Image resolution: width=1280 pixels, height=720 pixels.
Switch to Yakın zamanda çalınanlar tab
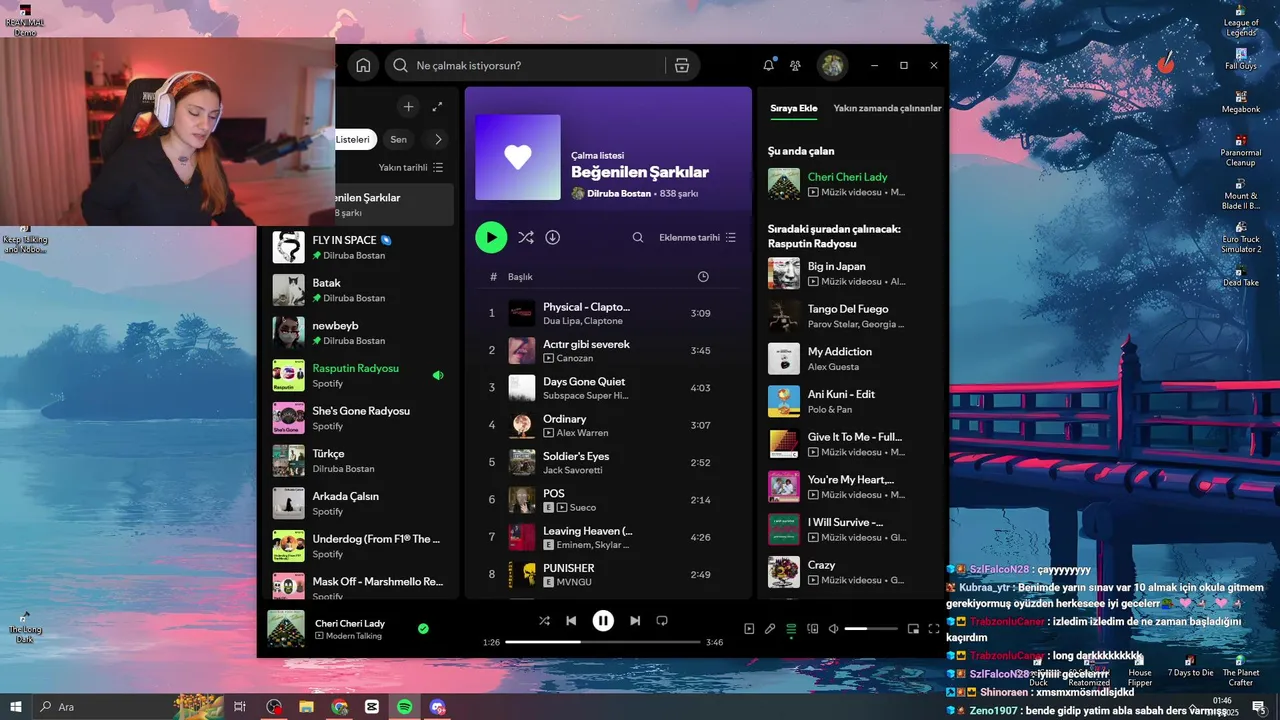[887, 108]
